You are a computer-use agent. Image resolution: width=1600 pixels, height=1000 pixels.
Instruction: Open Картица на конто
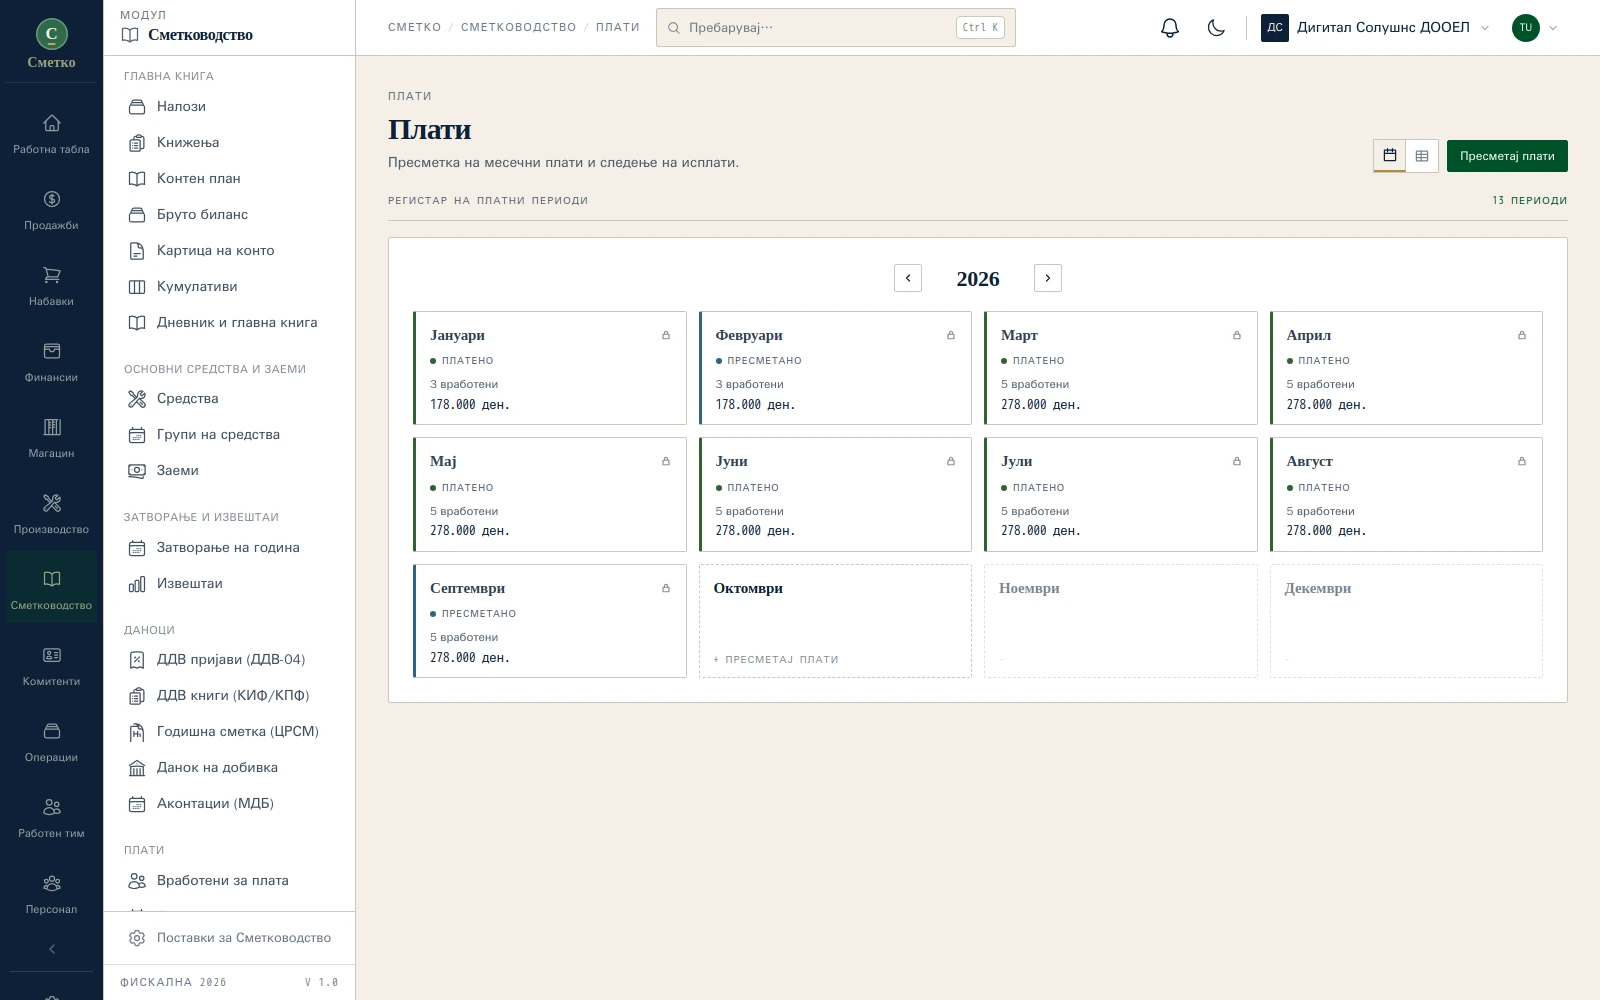(x=229, y=250)
